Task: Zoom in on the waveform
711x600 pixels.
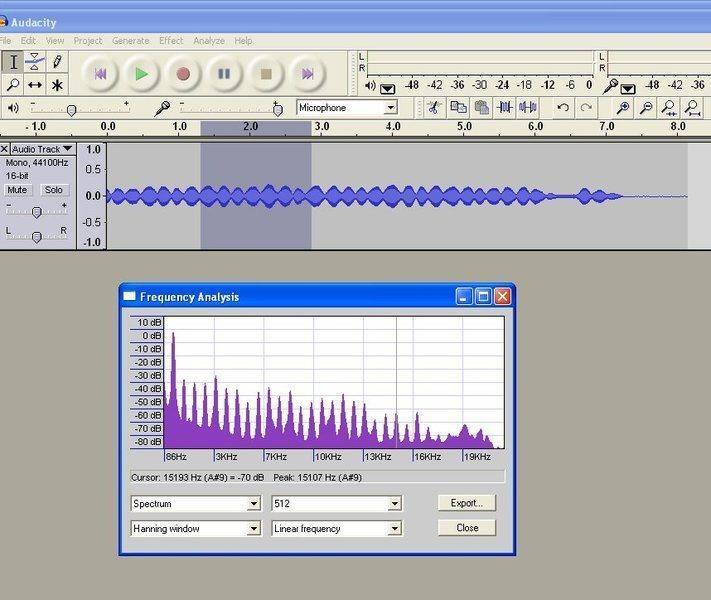Action: 623,107
